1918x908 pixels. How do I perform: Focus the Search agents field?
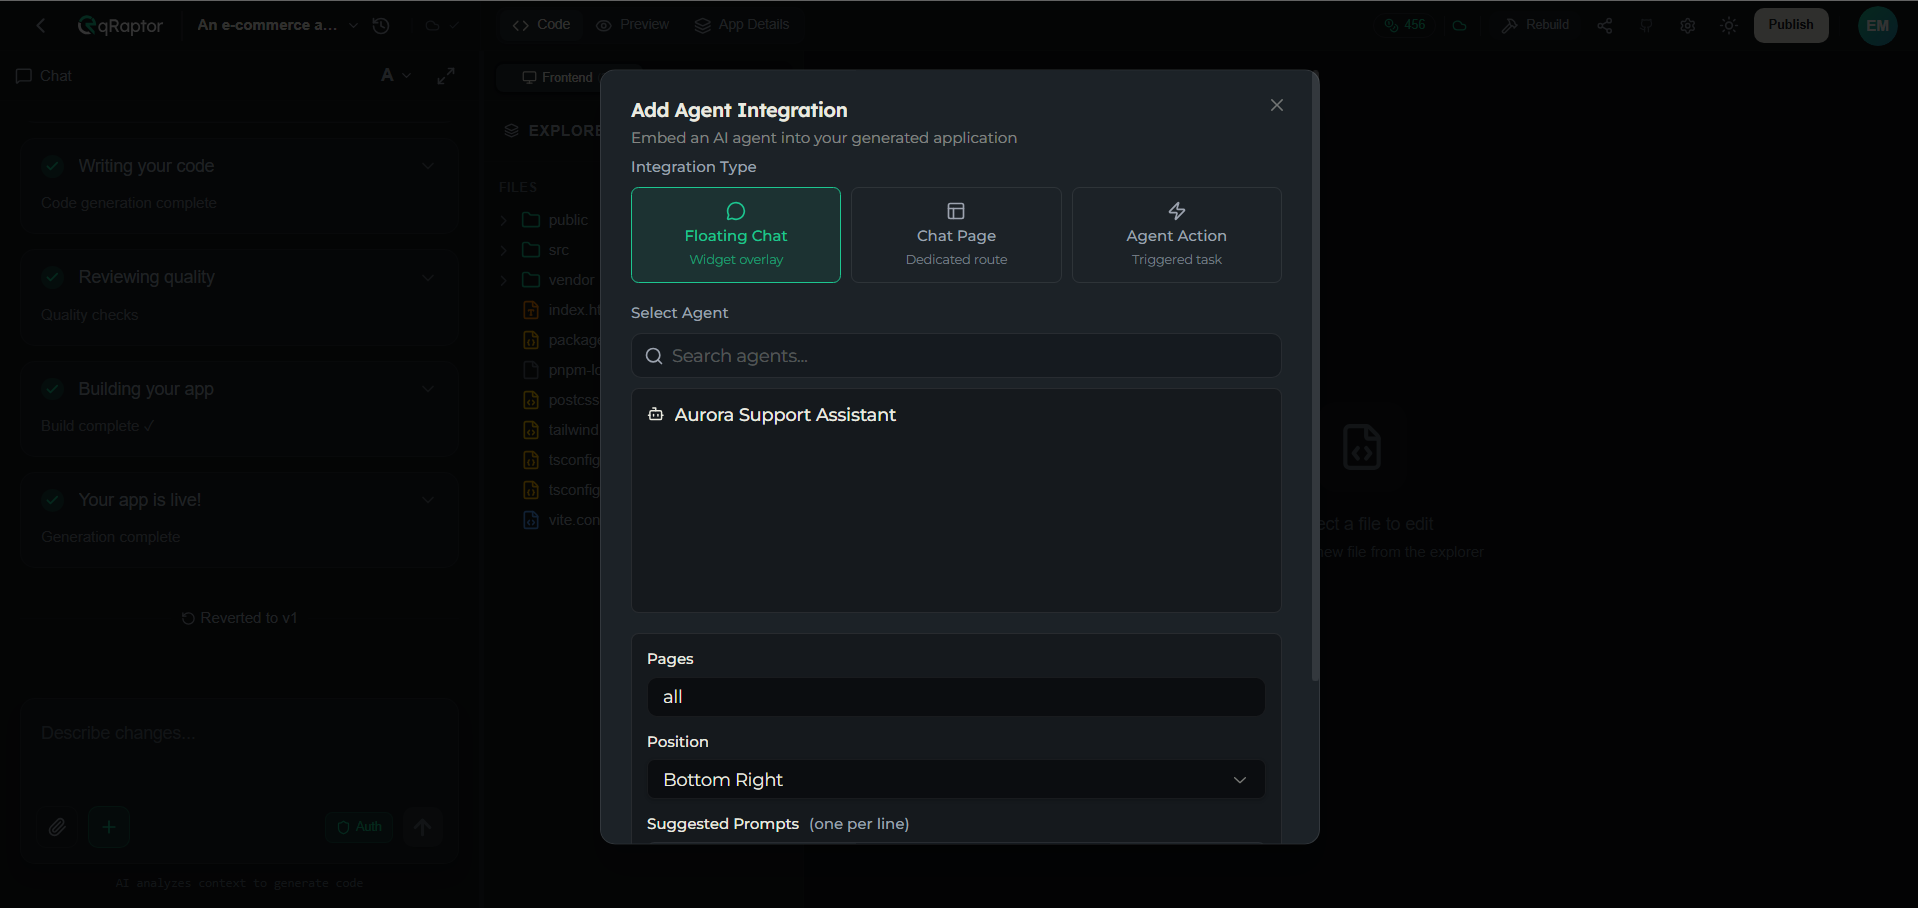click(x=956, y=356)
